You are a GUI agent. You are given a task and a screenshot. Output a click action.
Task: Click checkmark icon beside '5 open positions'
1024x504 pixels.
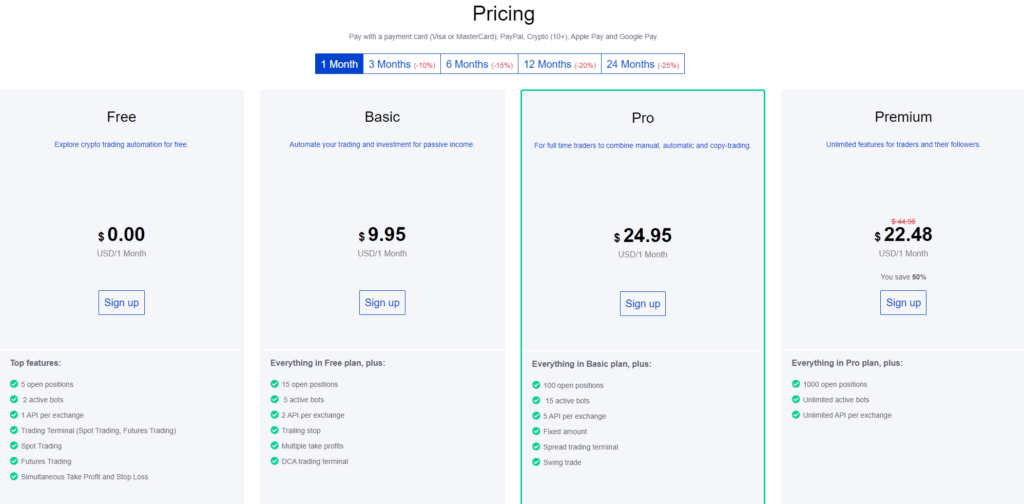[x=14, y=384]
